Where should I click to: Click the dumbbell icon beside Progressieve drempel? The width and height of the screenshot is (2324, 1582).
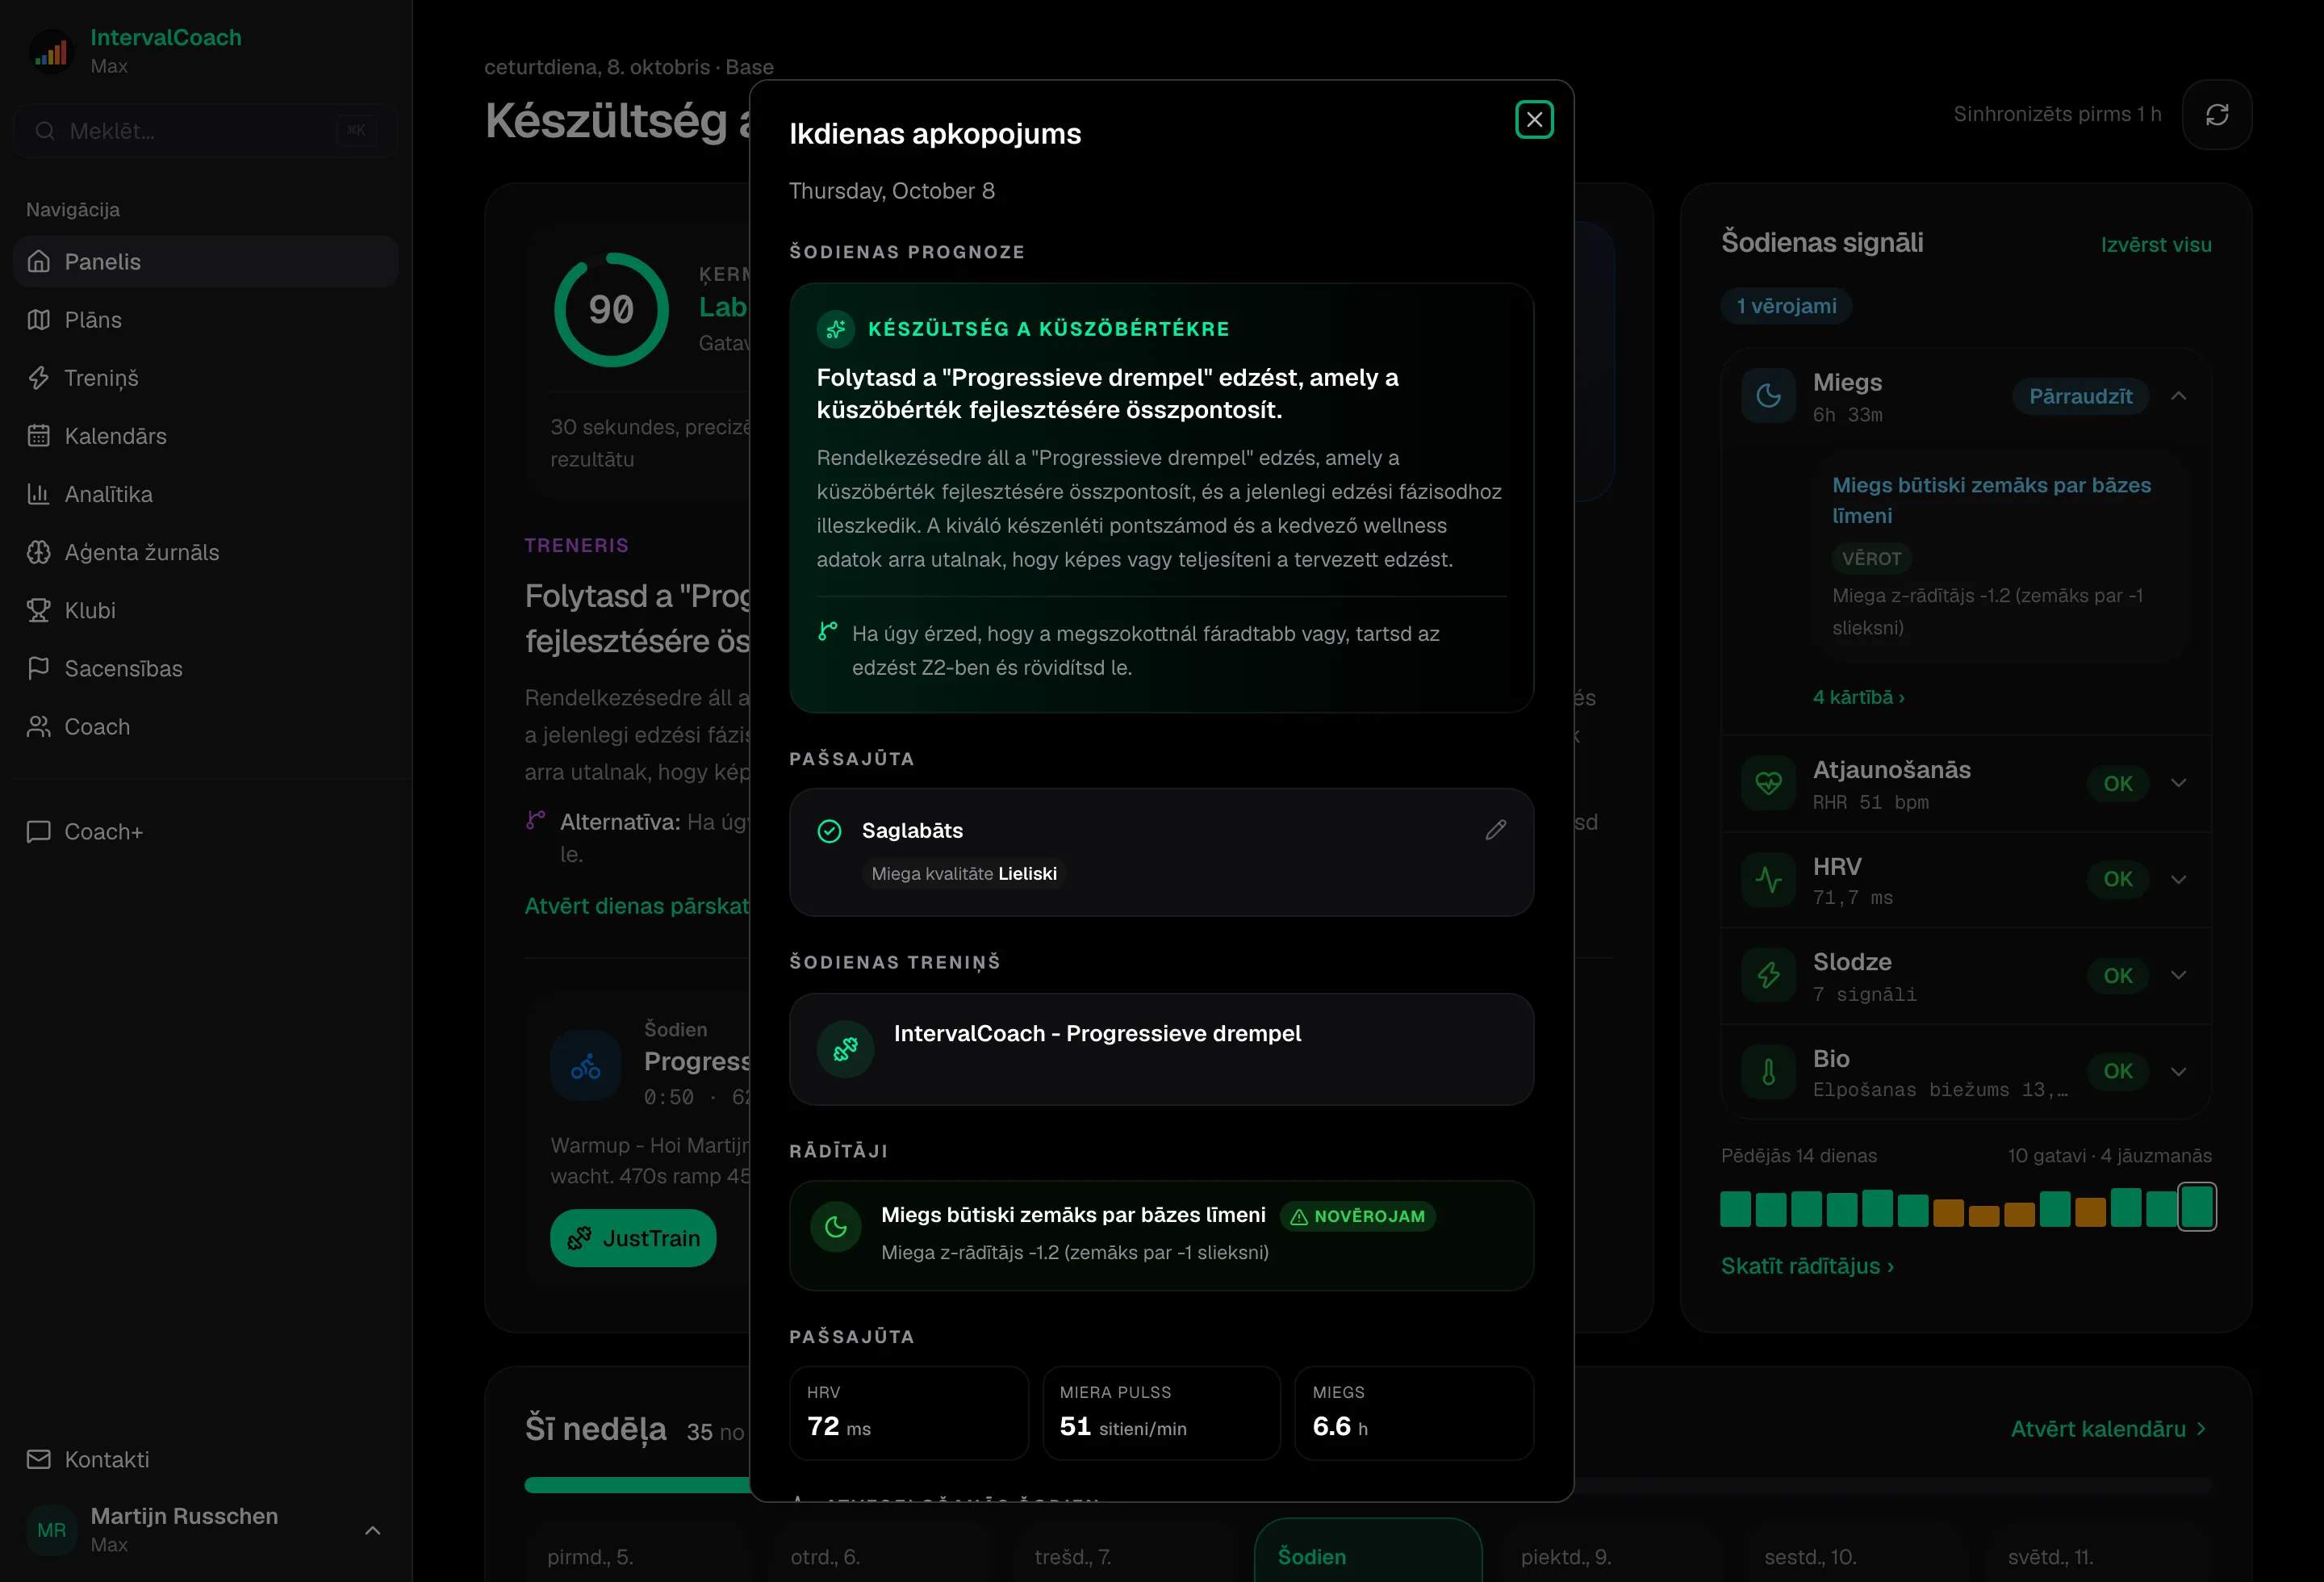click(x=845, y=1049)
